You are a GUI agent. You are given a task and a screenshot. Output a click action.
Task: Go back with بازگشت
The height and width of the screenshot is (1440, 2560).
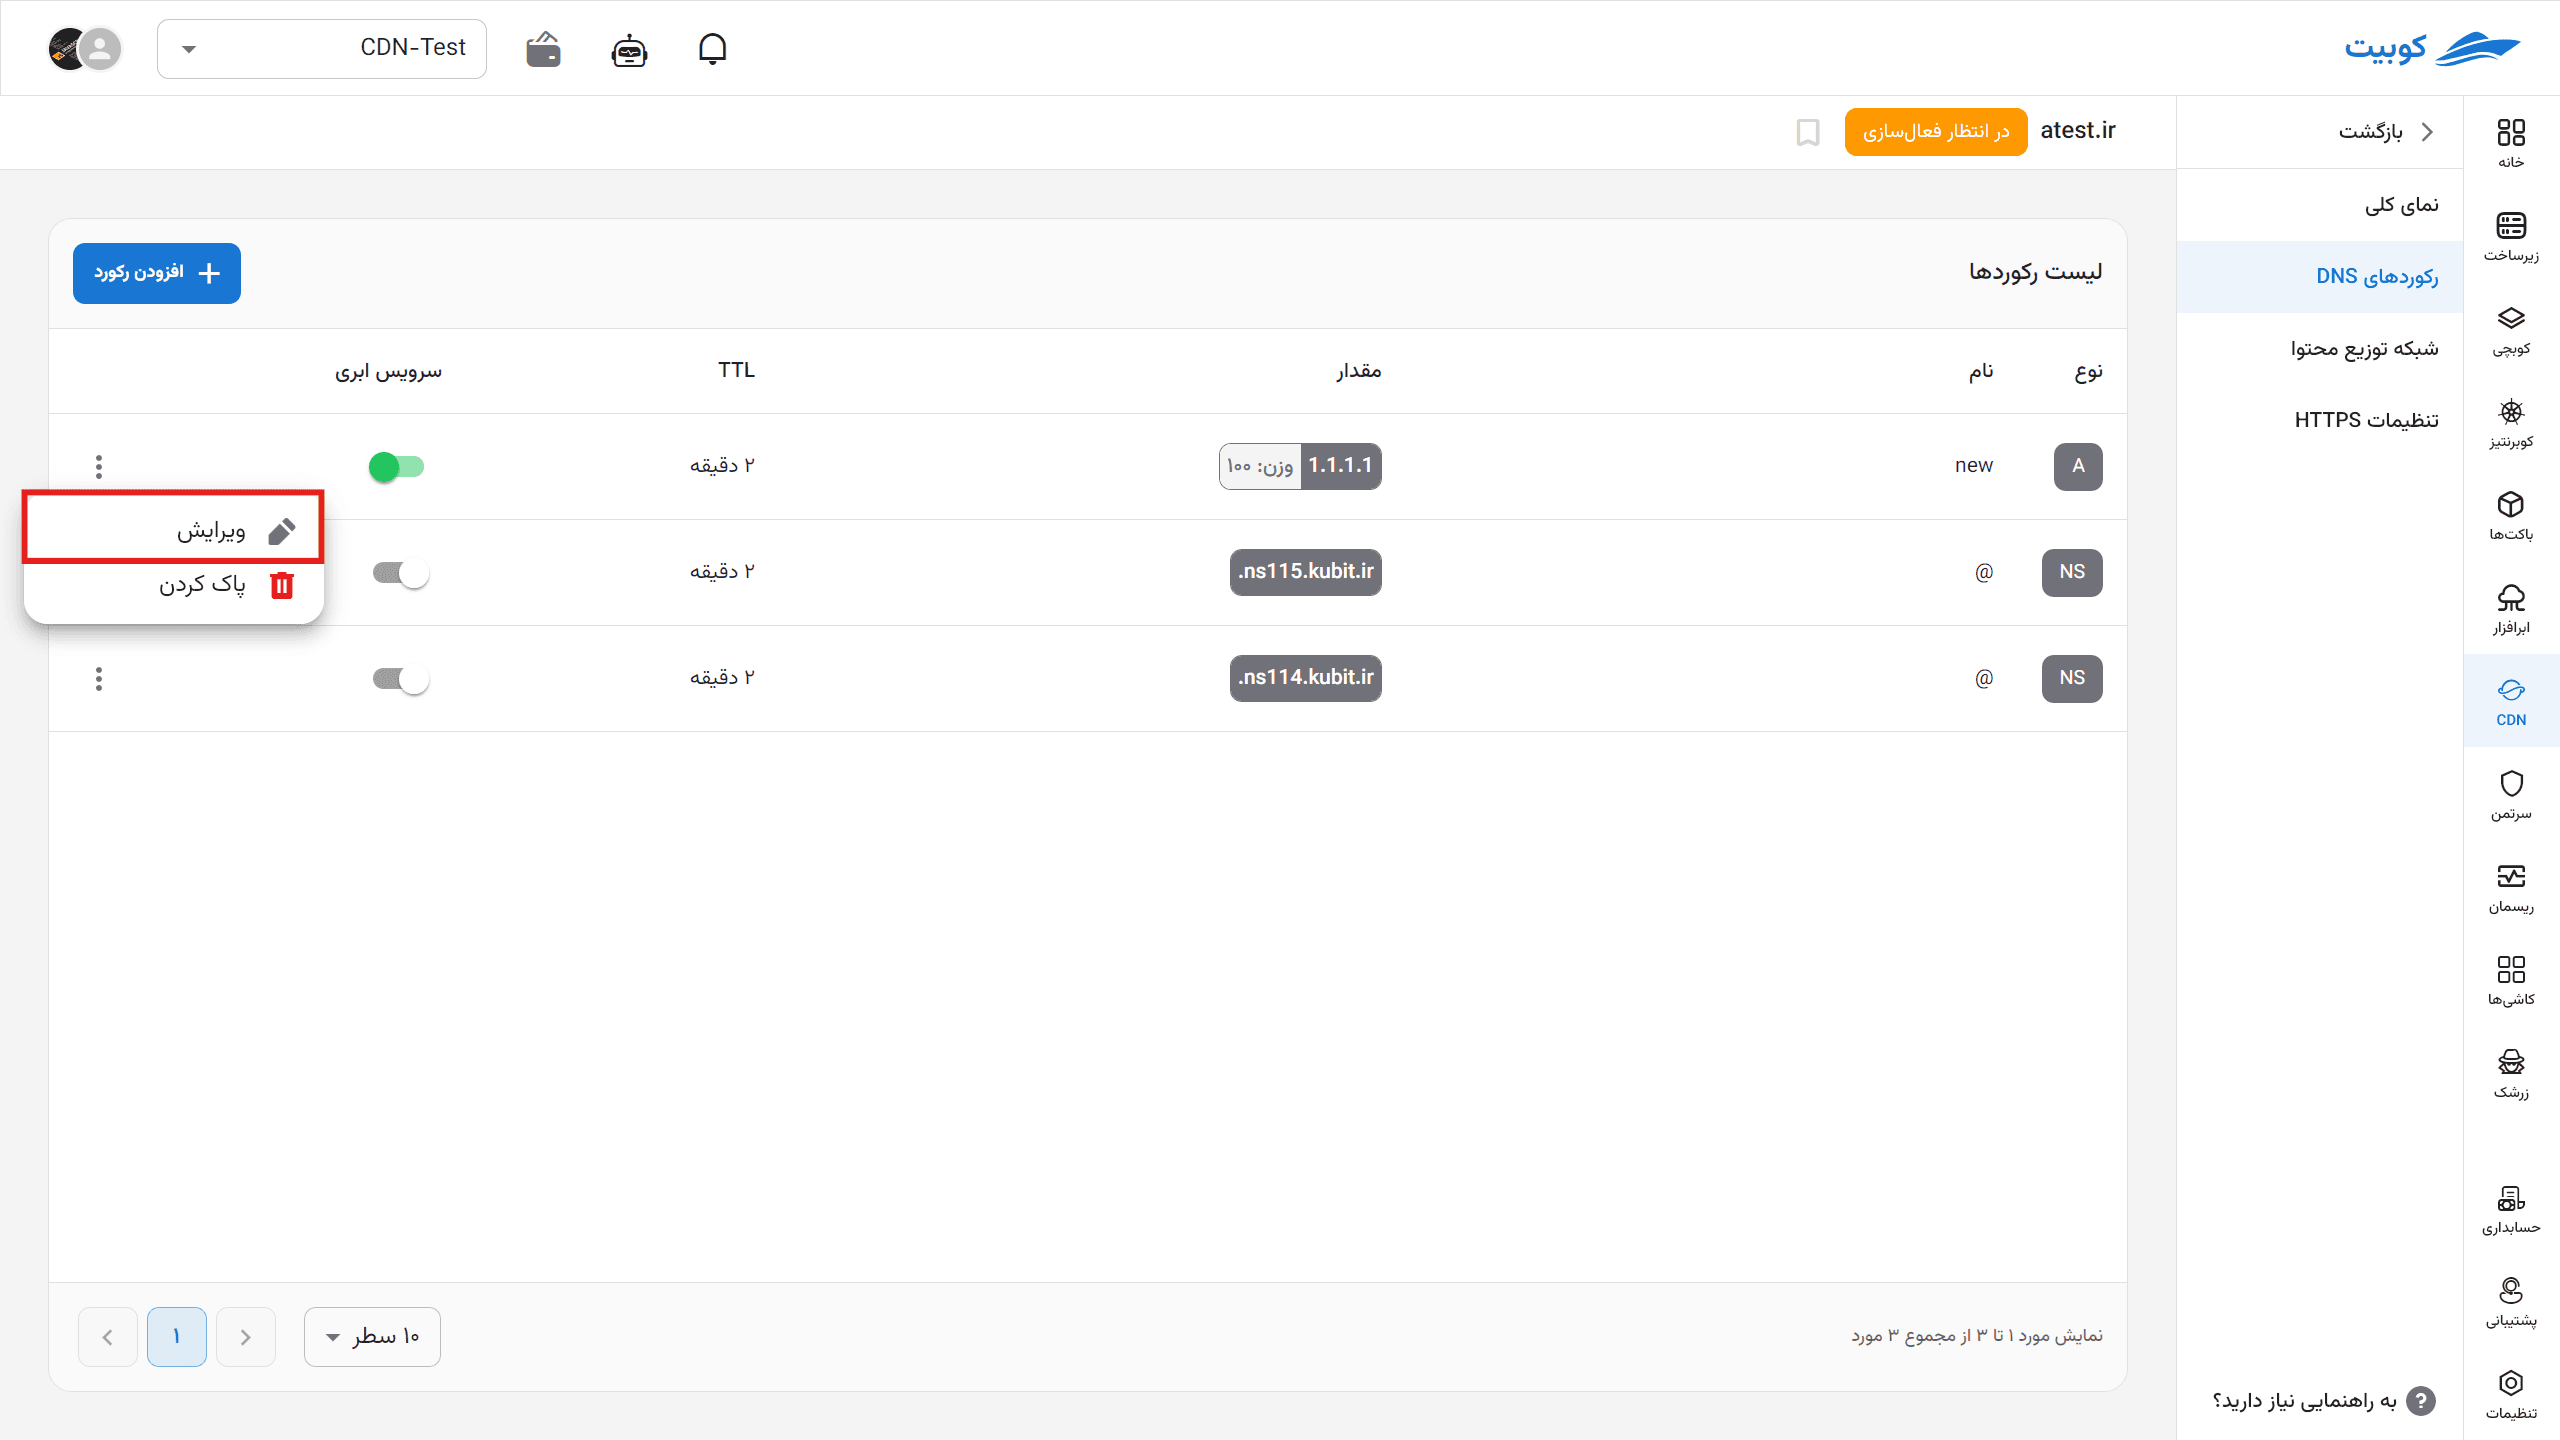click(x=2385, y=132)
